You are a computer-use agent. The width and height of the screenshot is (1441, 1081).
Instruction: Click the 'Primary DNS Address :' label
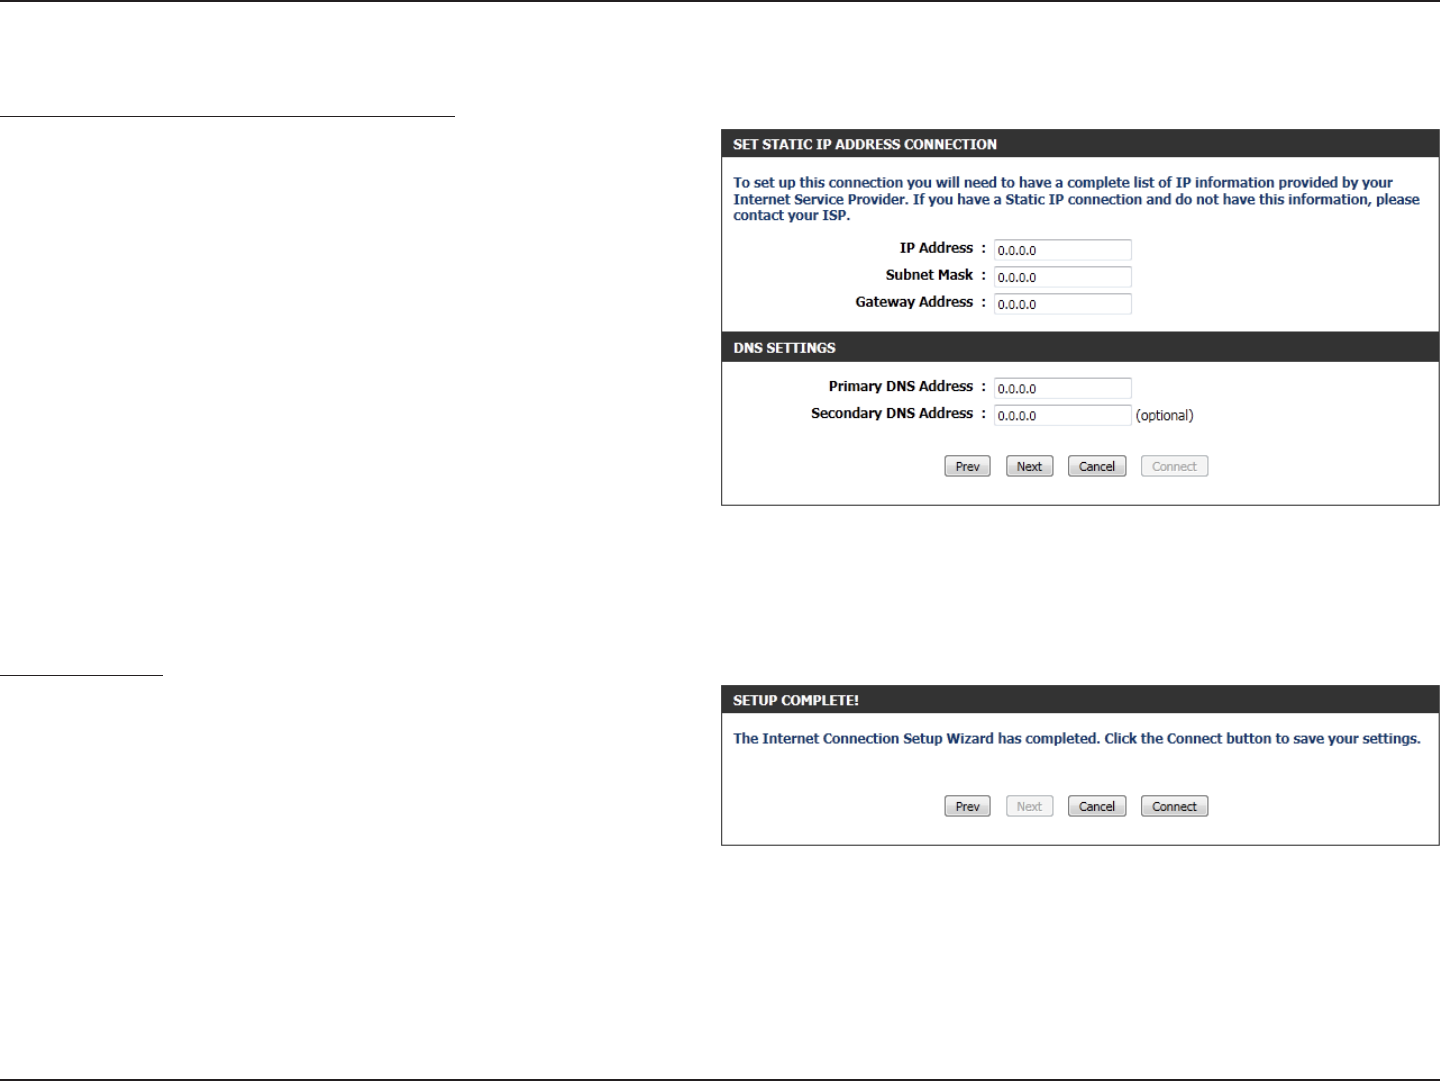coord(907,386)
